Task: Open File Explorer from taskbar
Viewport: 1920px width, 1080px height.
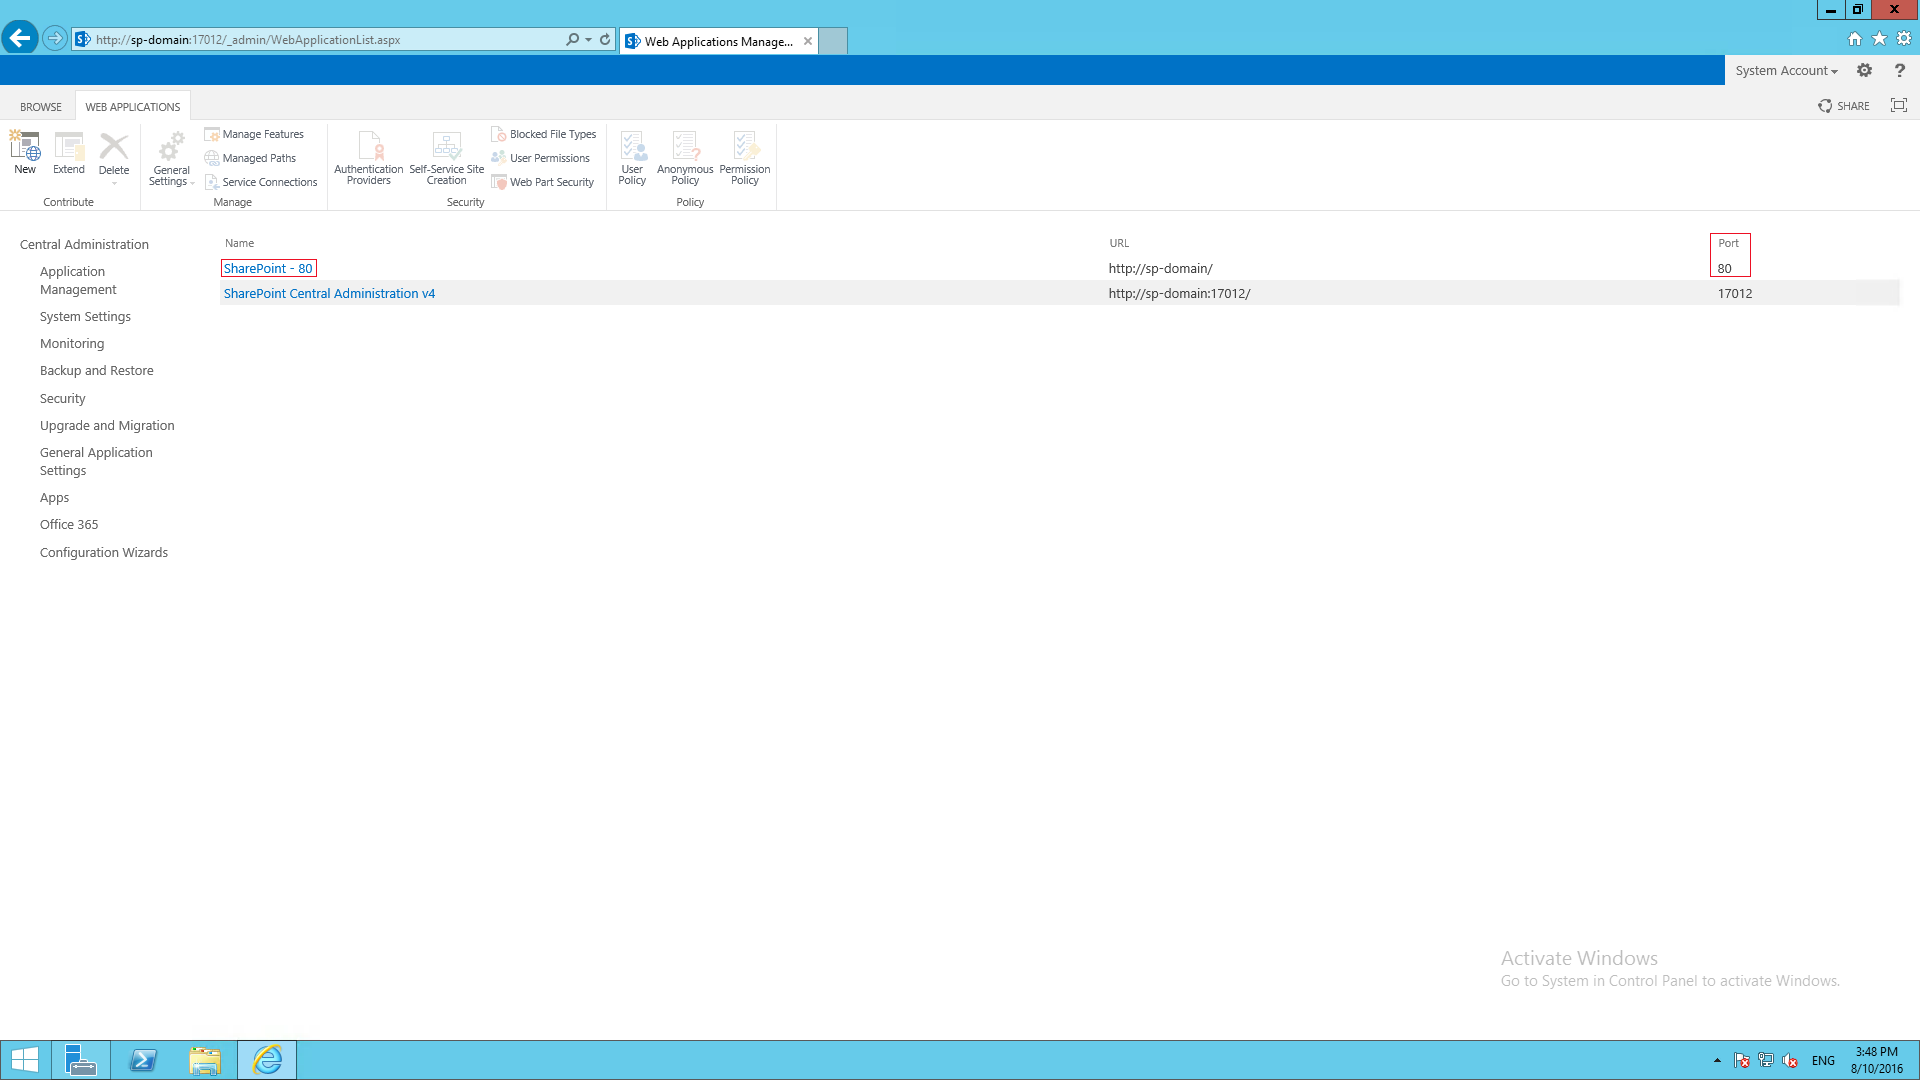Action: point(205,1060)
